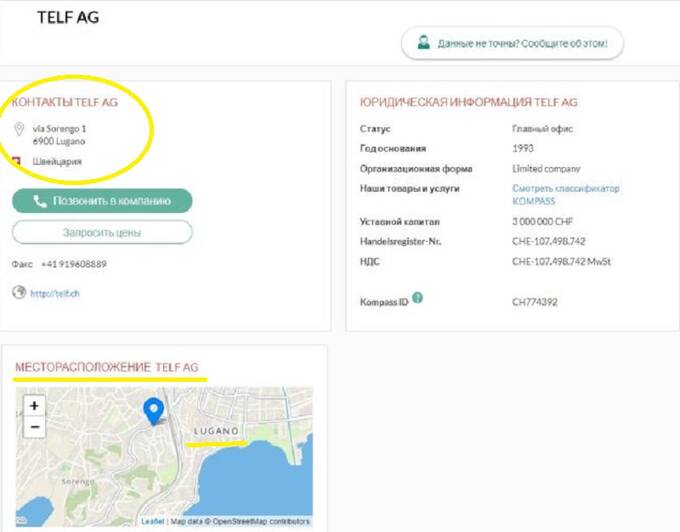Click the 'Организационная форма' label
Screen dimensions: 680x532
pyautogui.click(x=416, y=169)
